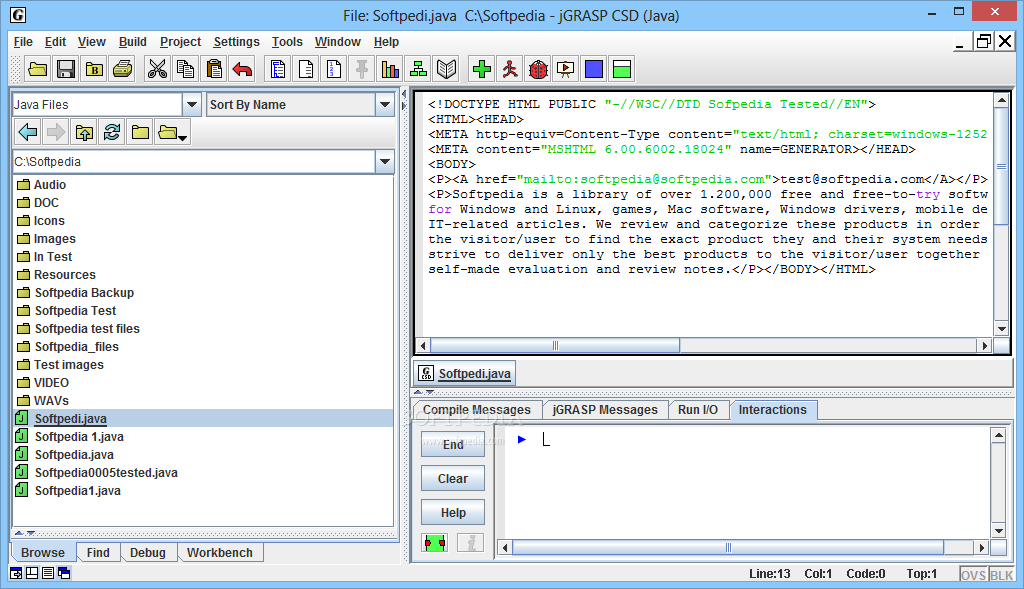Click the window-with-arrow icon in the status bar
1024x589 pixels.
coord(16,573)
